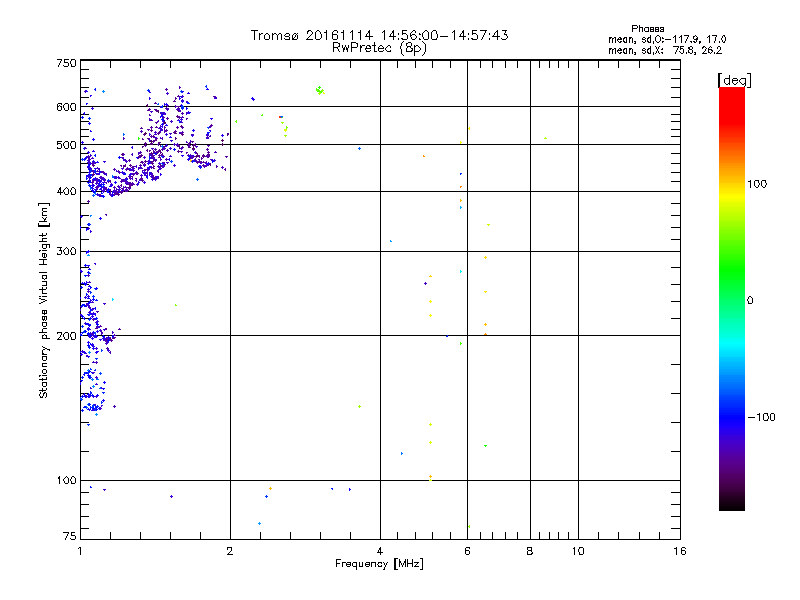Click the 'mean, sd,O:-117.9, 17.0' statistics line

[667, 39]
